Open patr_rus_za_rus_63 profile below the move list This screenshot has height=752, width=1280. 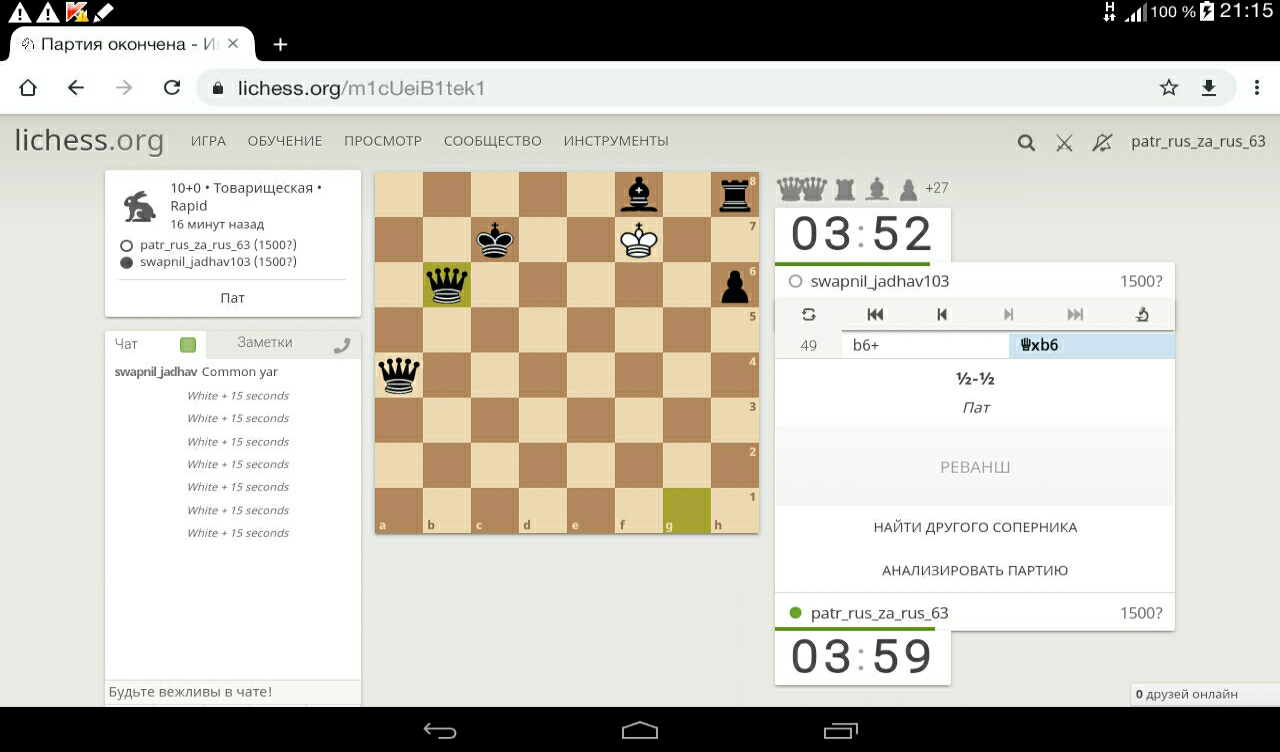click(x=880, y=613)
